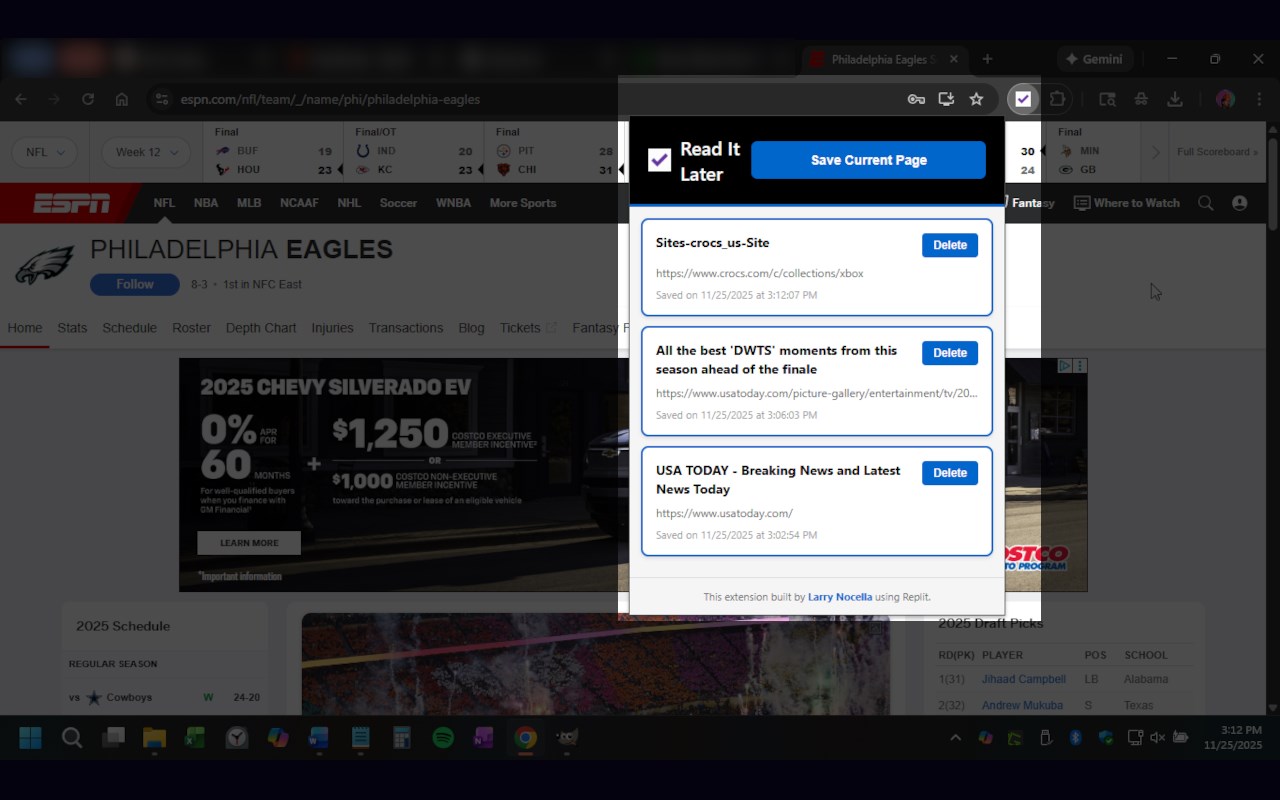Save the current page to Read It Later
Viewport: 1280px width, 800px height.
tap(868, 160)
